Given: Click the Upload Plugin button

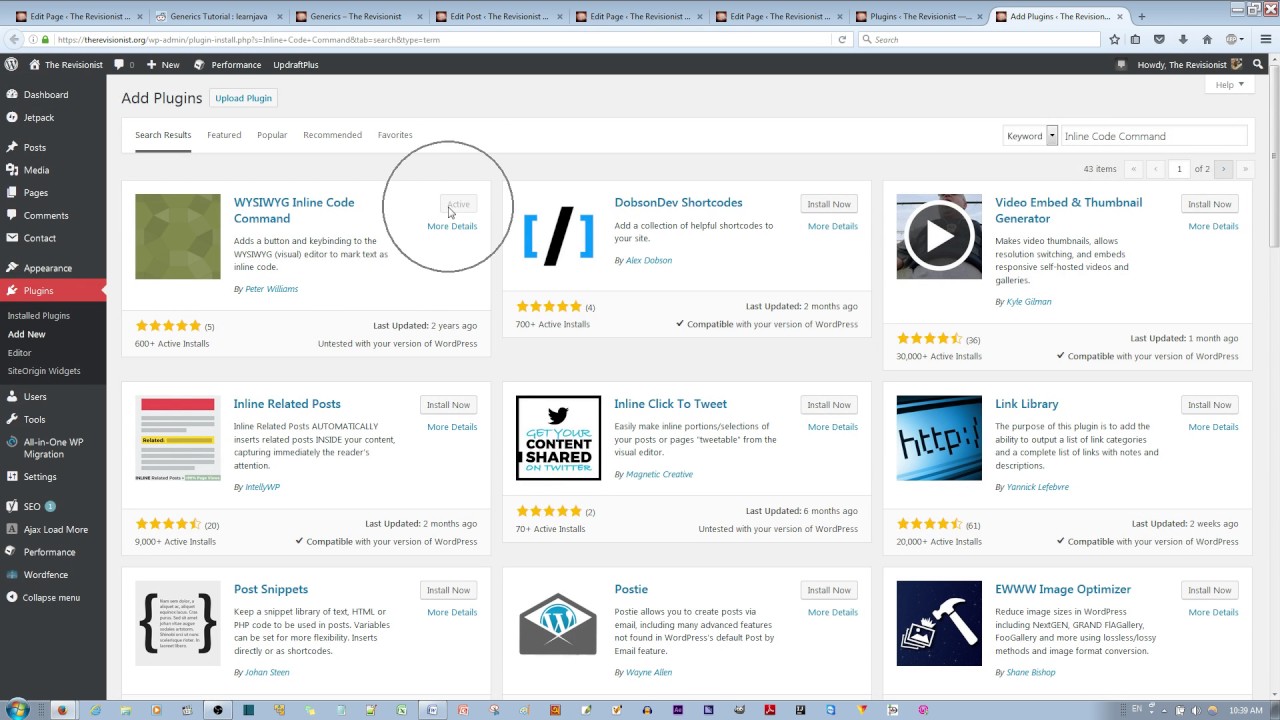Looking at the screenshot, I should coord(243,98).
